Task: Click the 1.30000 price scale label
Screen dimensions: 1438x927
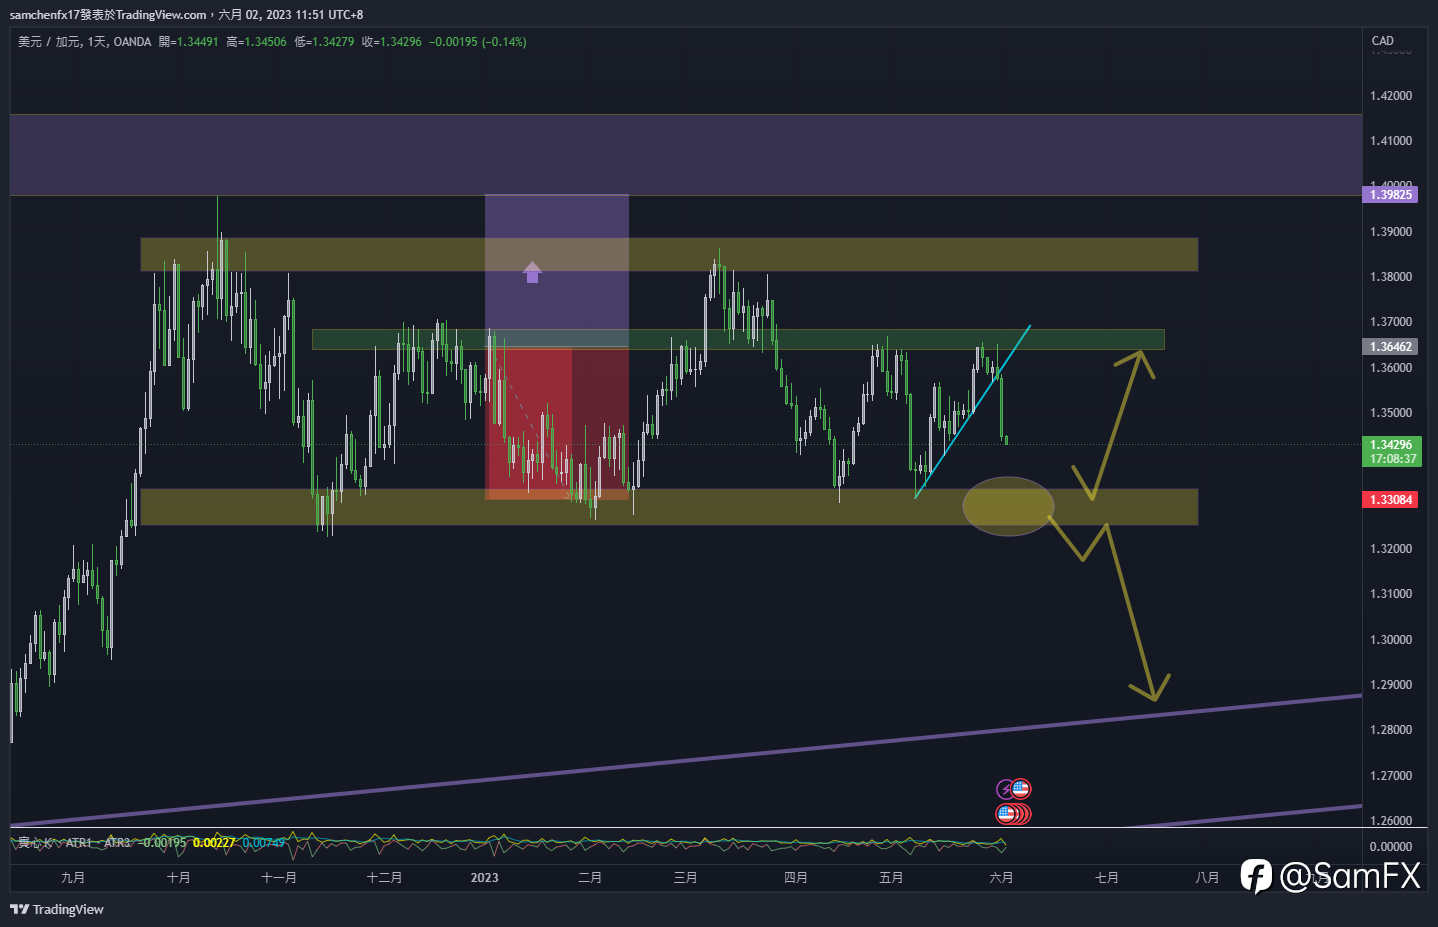Action: [x=1391, y=640]
